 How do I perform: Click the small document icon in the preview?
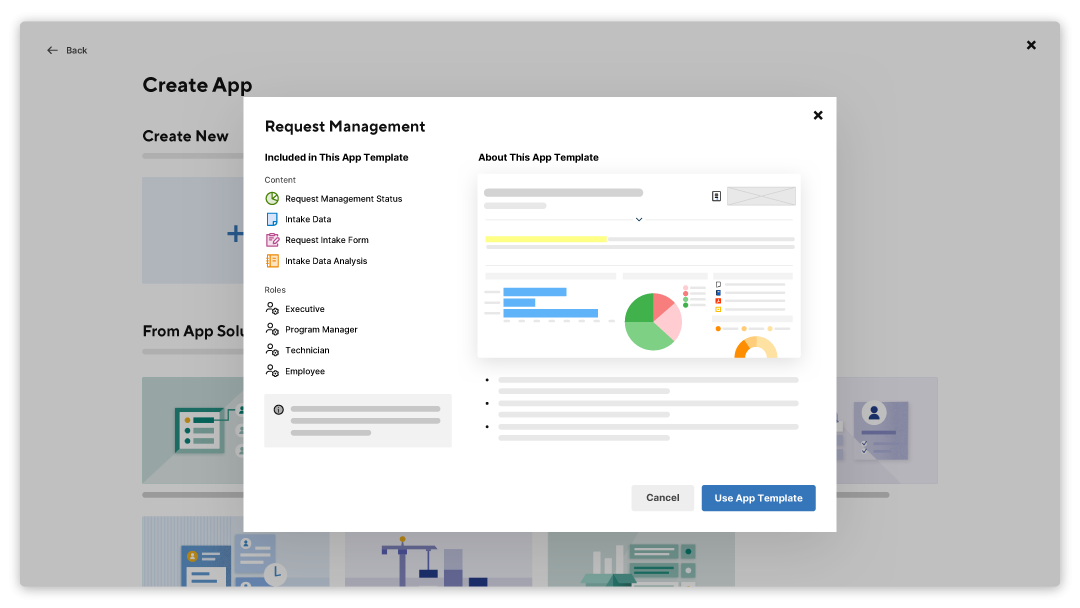[x=716, y=196]
